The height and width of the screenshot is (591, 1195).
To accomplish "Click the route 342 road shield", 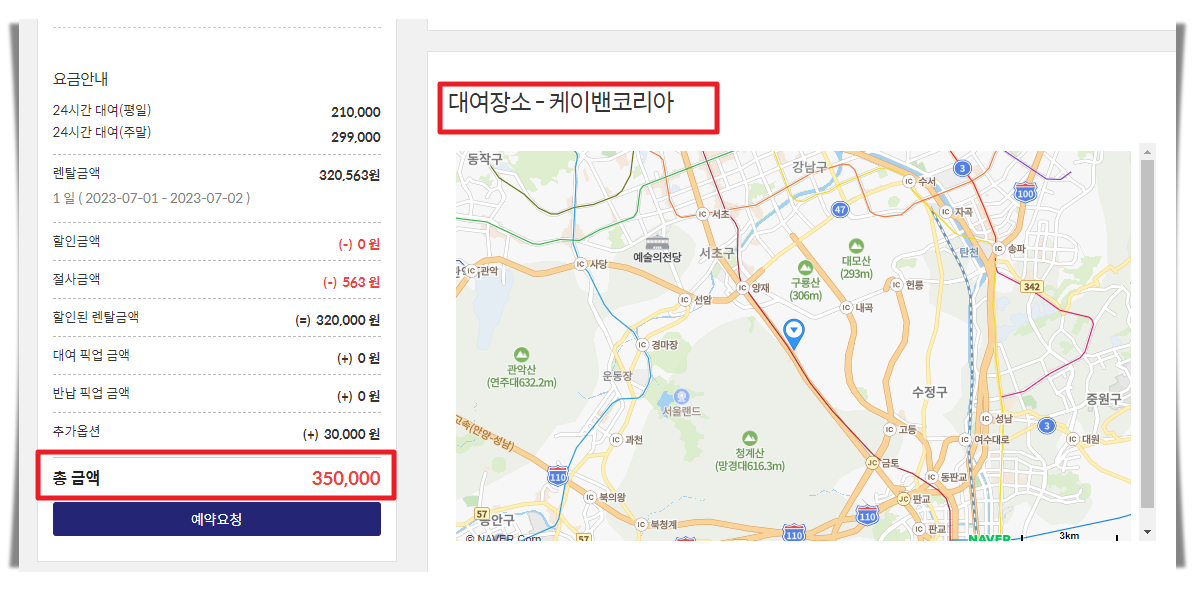I will click(1033, 285).
